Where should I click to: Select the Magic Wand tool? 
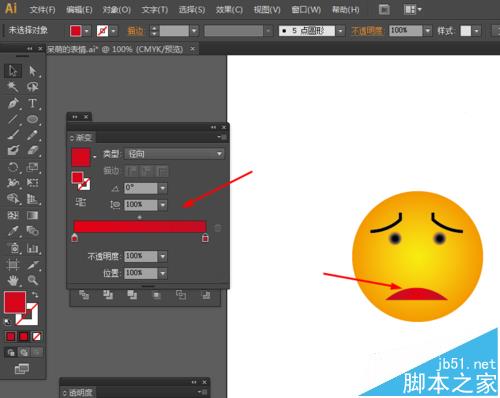[x=13, y=87]
